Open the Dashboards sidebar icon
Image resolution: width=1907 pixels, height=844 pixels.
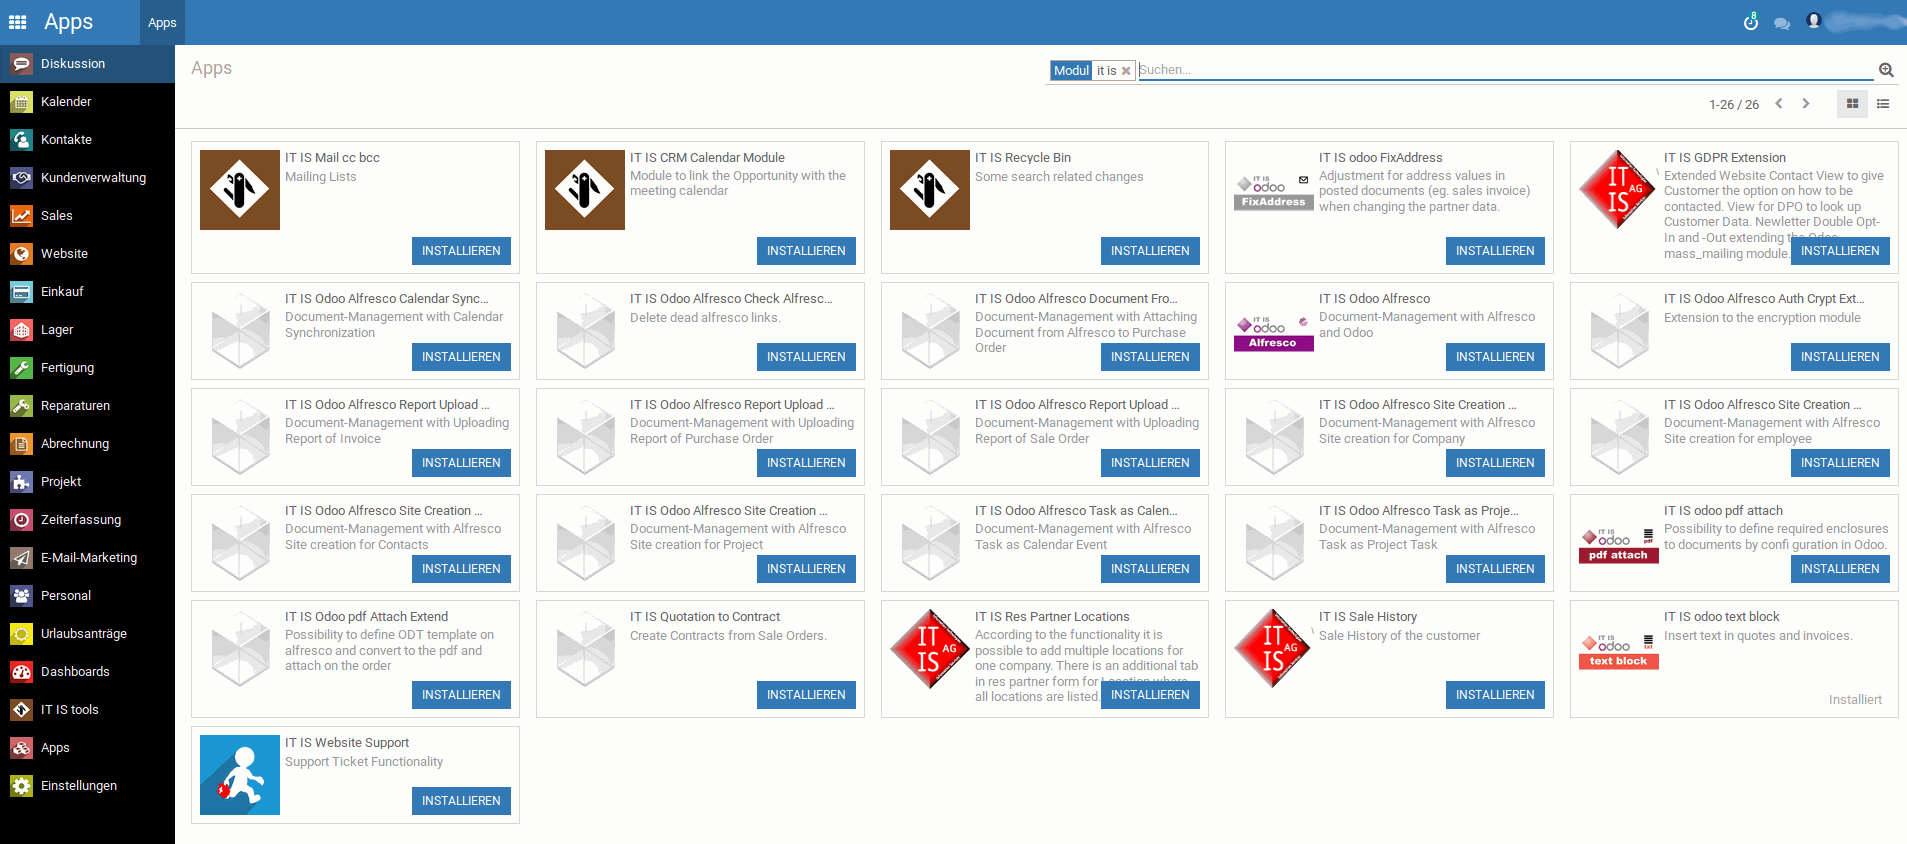tap(21, 672)
